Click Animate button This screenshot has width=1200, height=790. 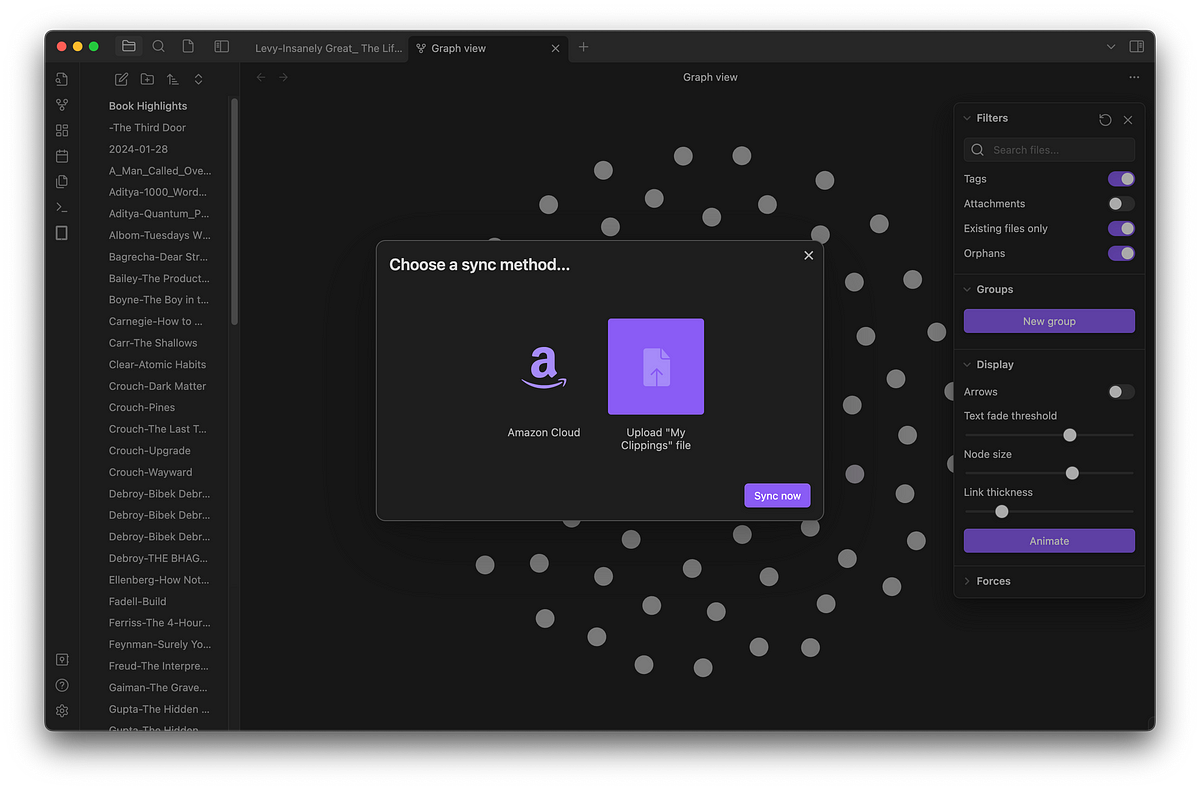coord(1049,541)
